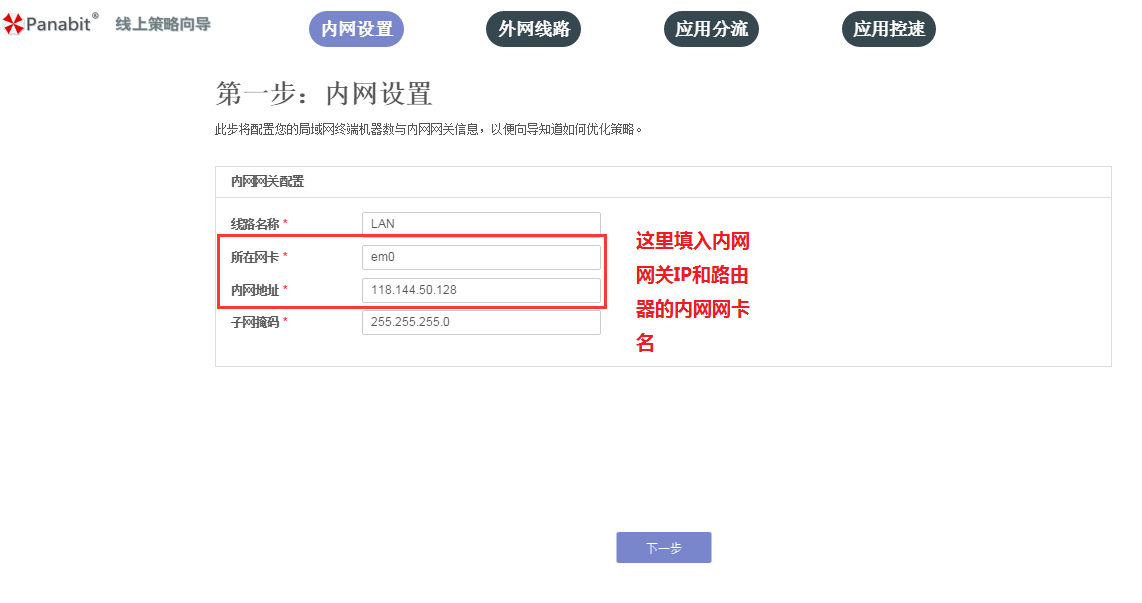Click the 内网网关配置 panel header
The image size is (1142, 603).
[267, 182]
